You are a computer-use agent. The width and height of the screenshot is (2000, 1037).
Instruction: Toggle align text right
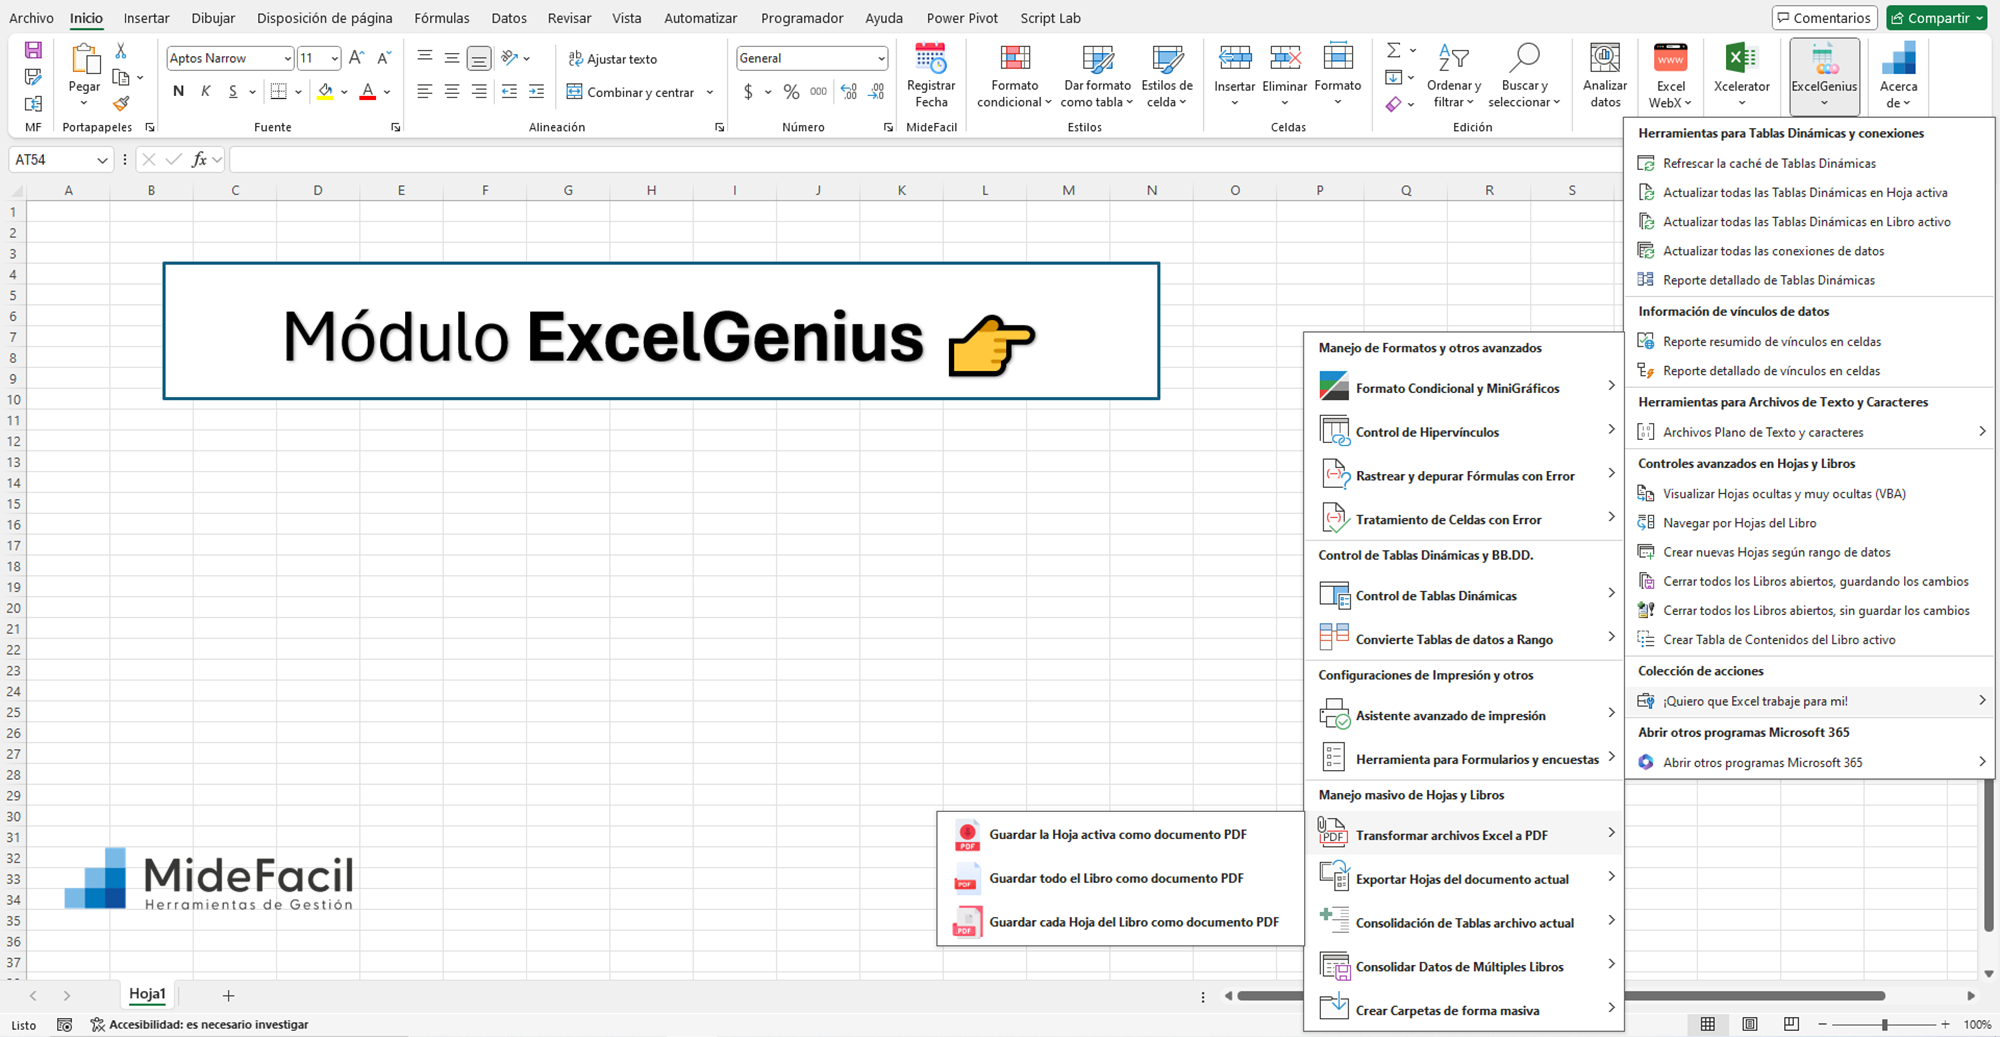point(479,92)
